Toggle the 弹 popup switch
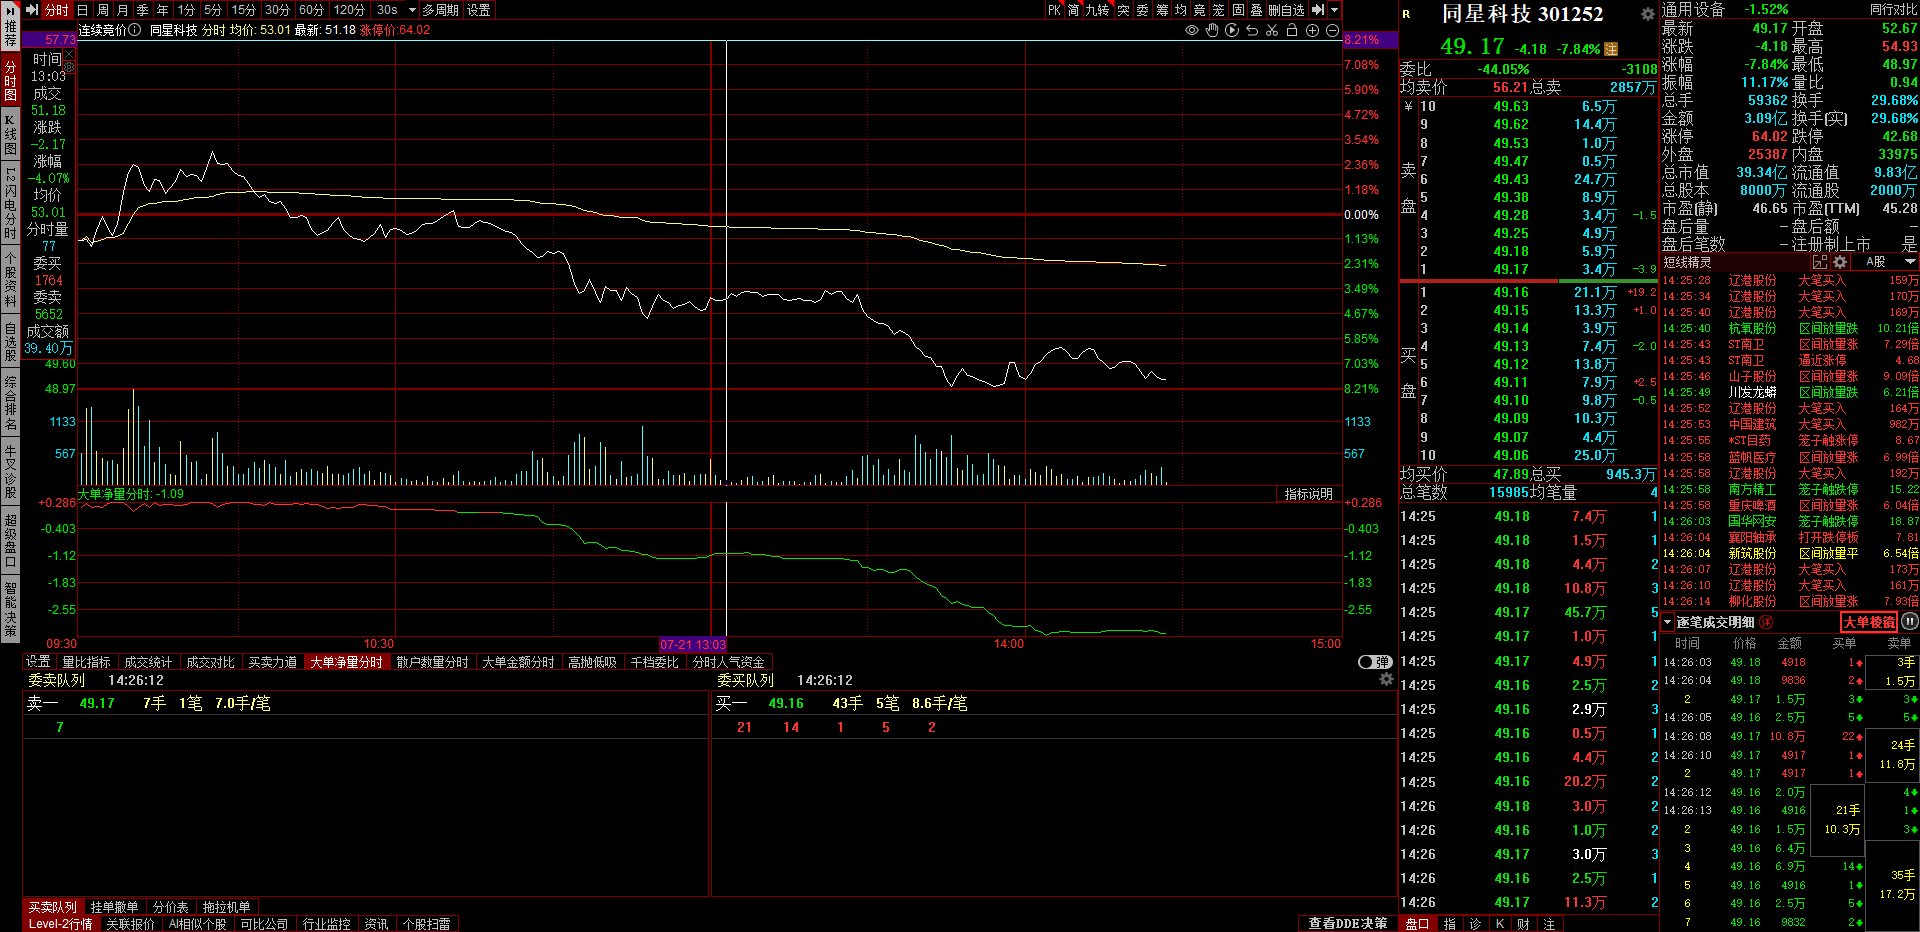 point(1375,662)
